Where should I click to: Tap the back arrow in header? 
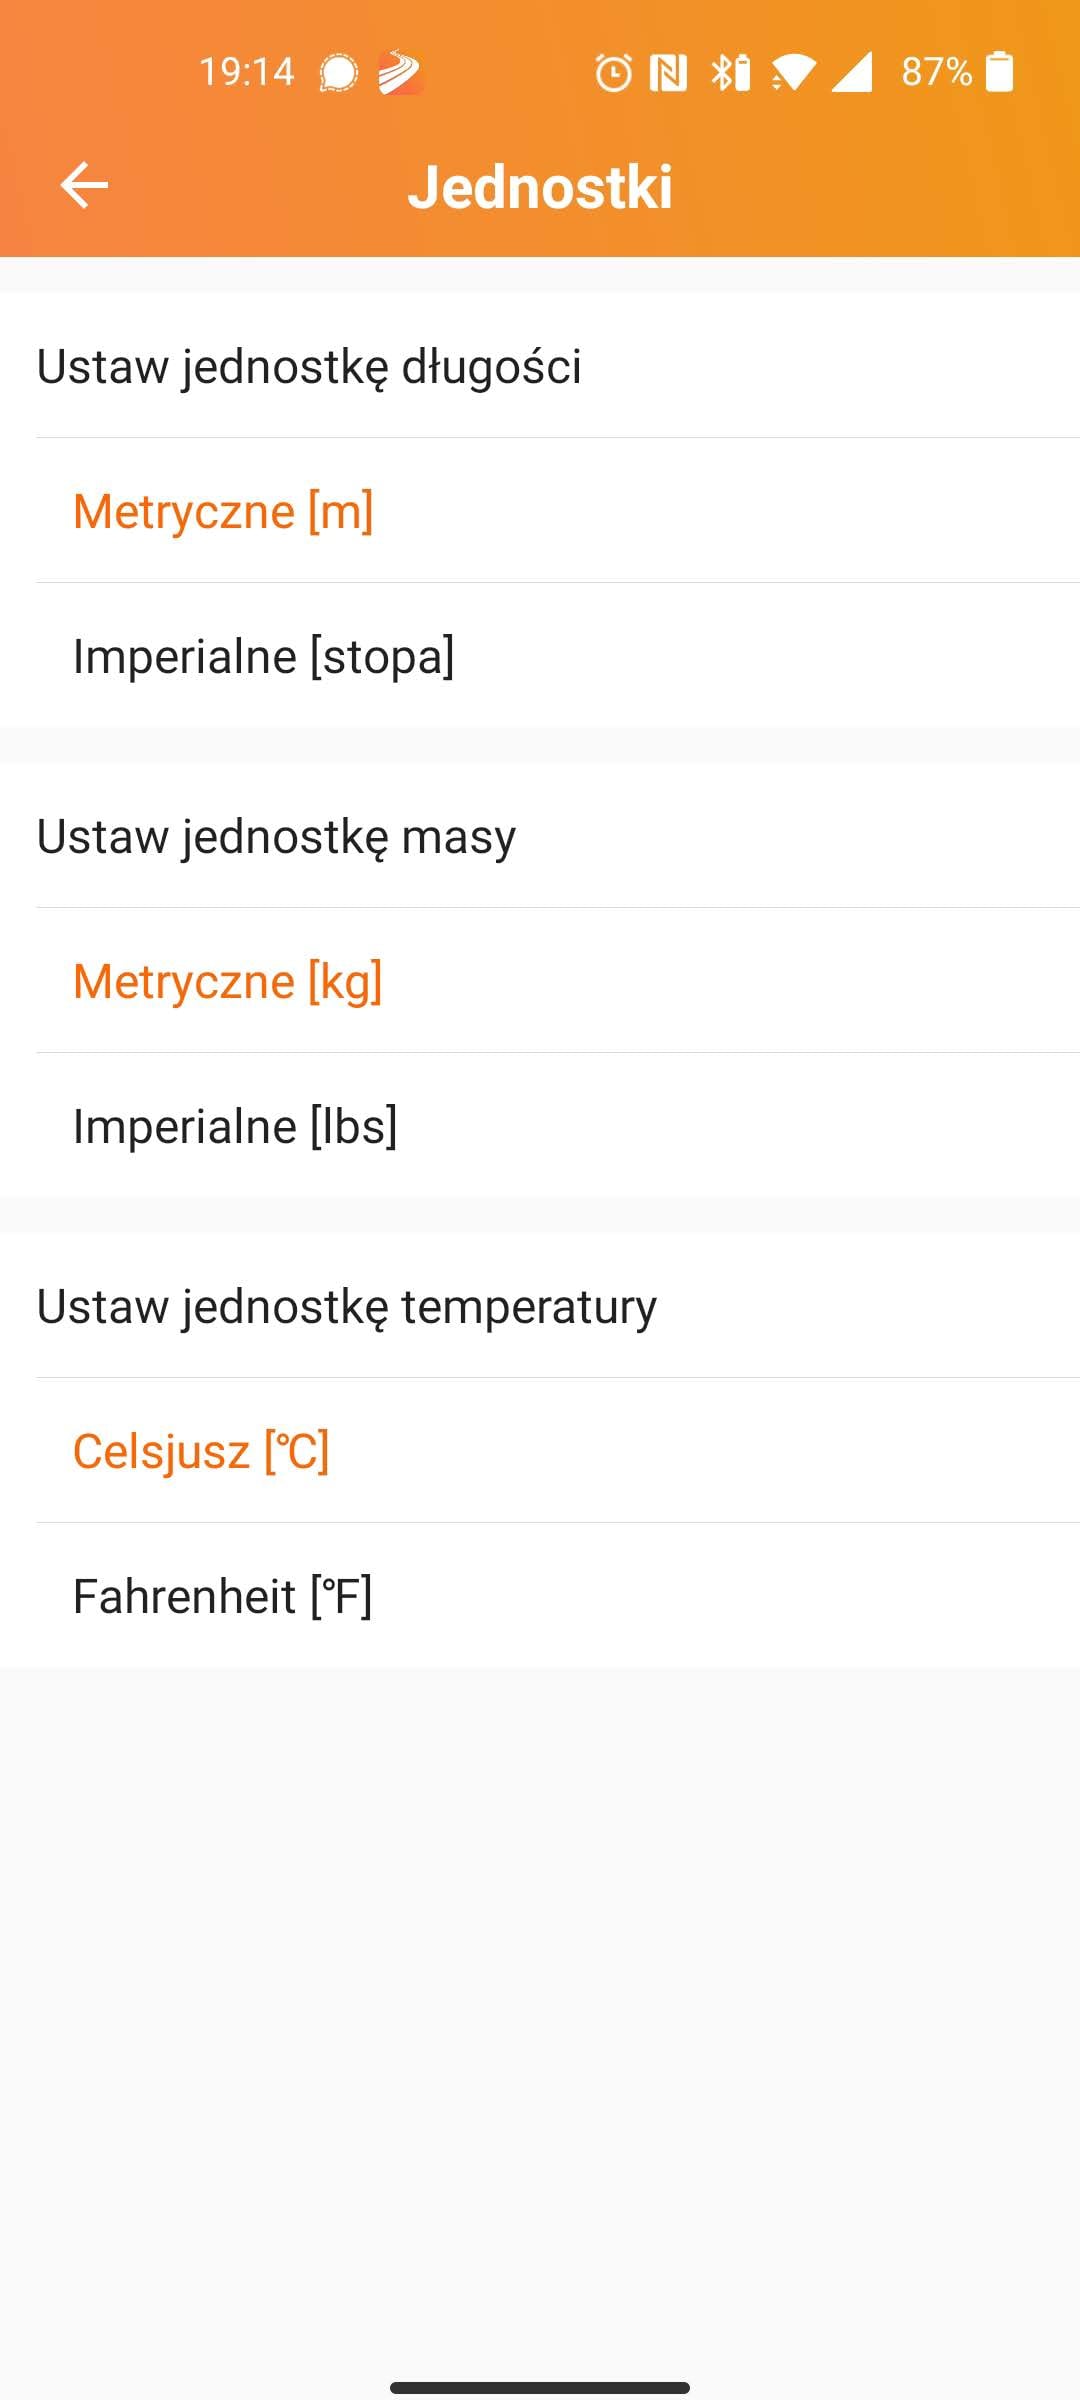(x=84, y=186)
